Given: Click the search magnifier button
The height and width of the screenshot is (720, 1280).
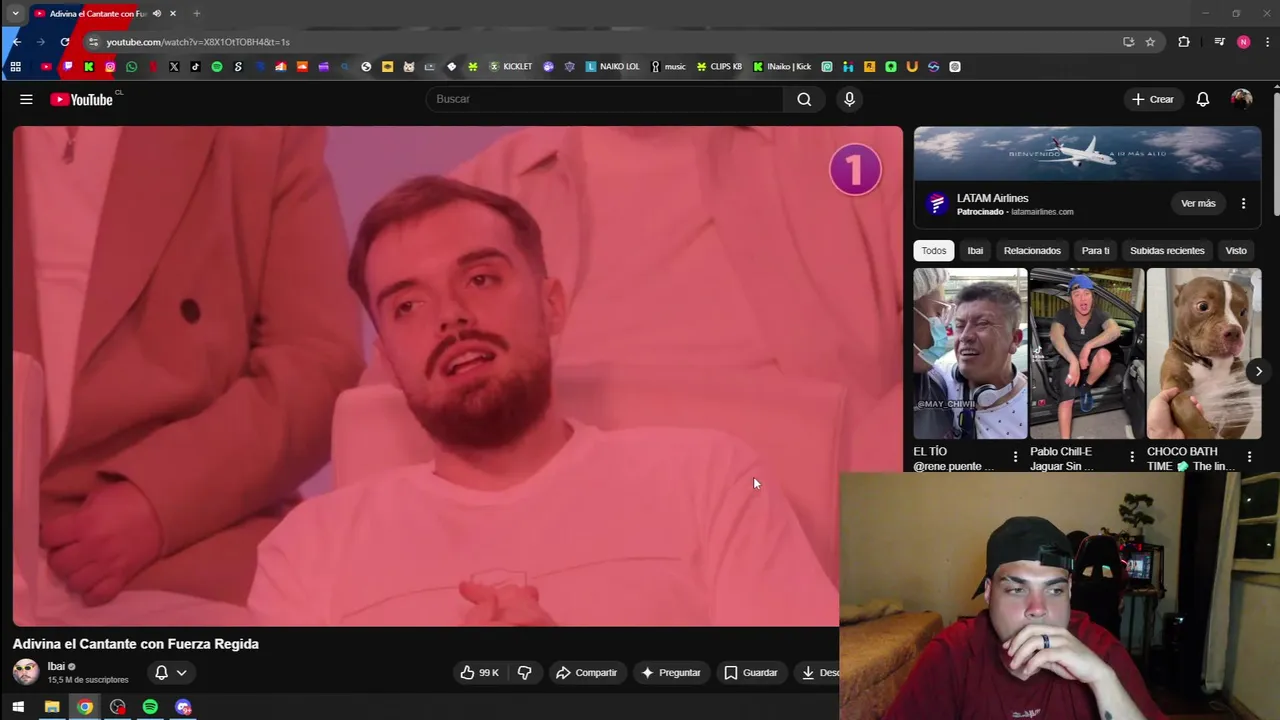Looking at the screenshot, I should pyautogui.click(x=804, y=99).
